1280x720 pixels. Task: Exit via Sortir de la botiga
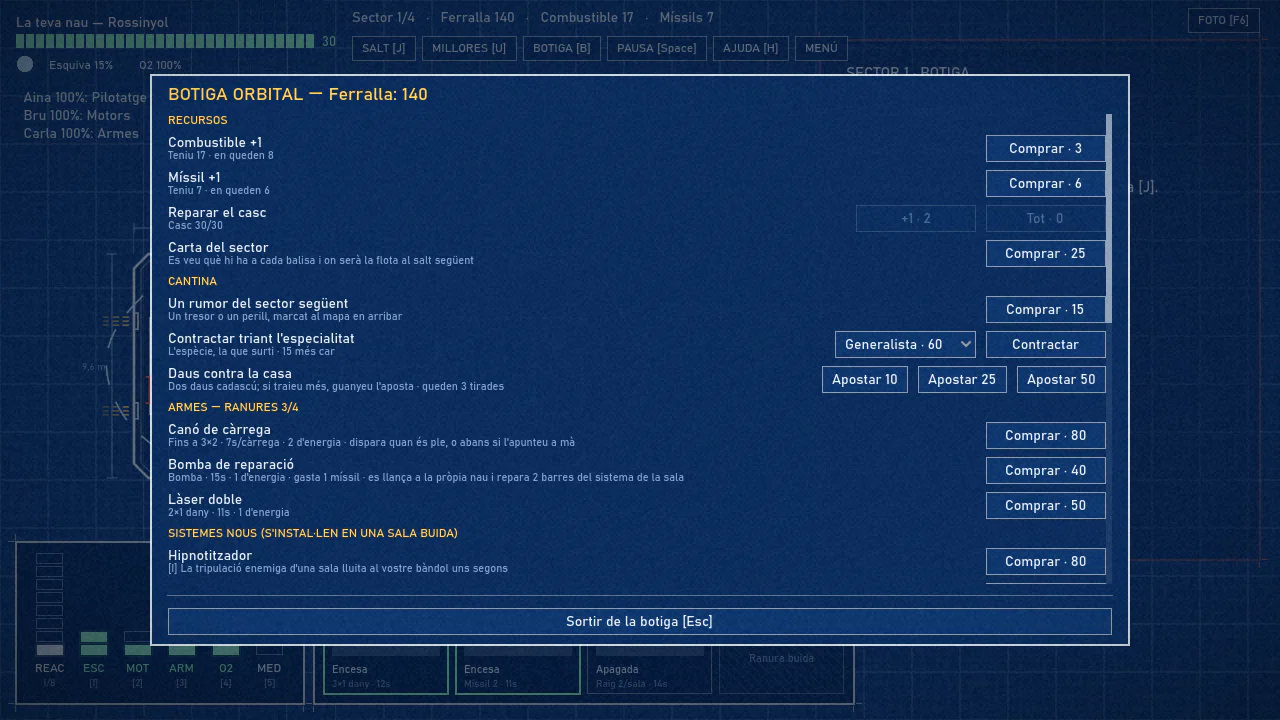(x=639, y=621)
